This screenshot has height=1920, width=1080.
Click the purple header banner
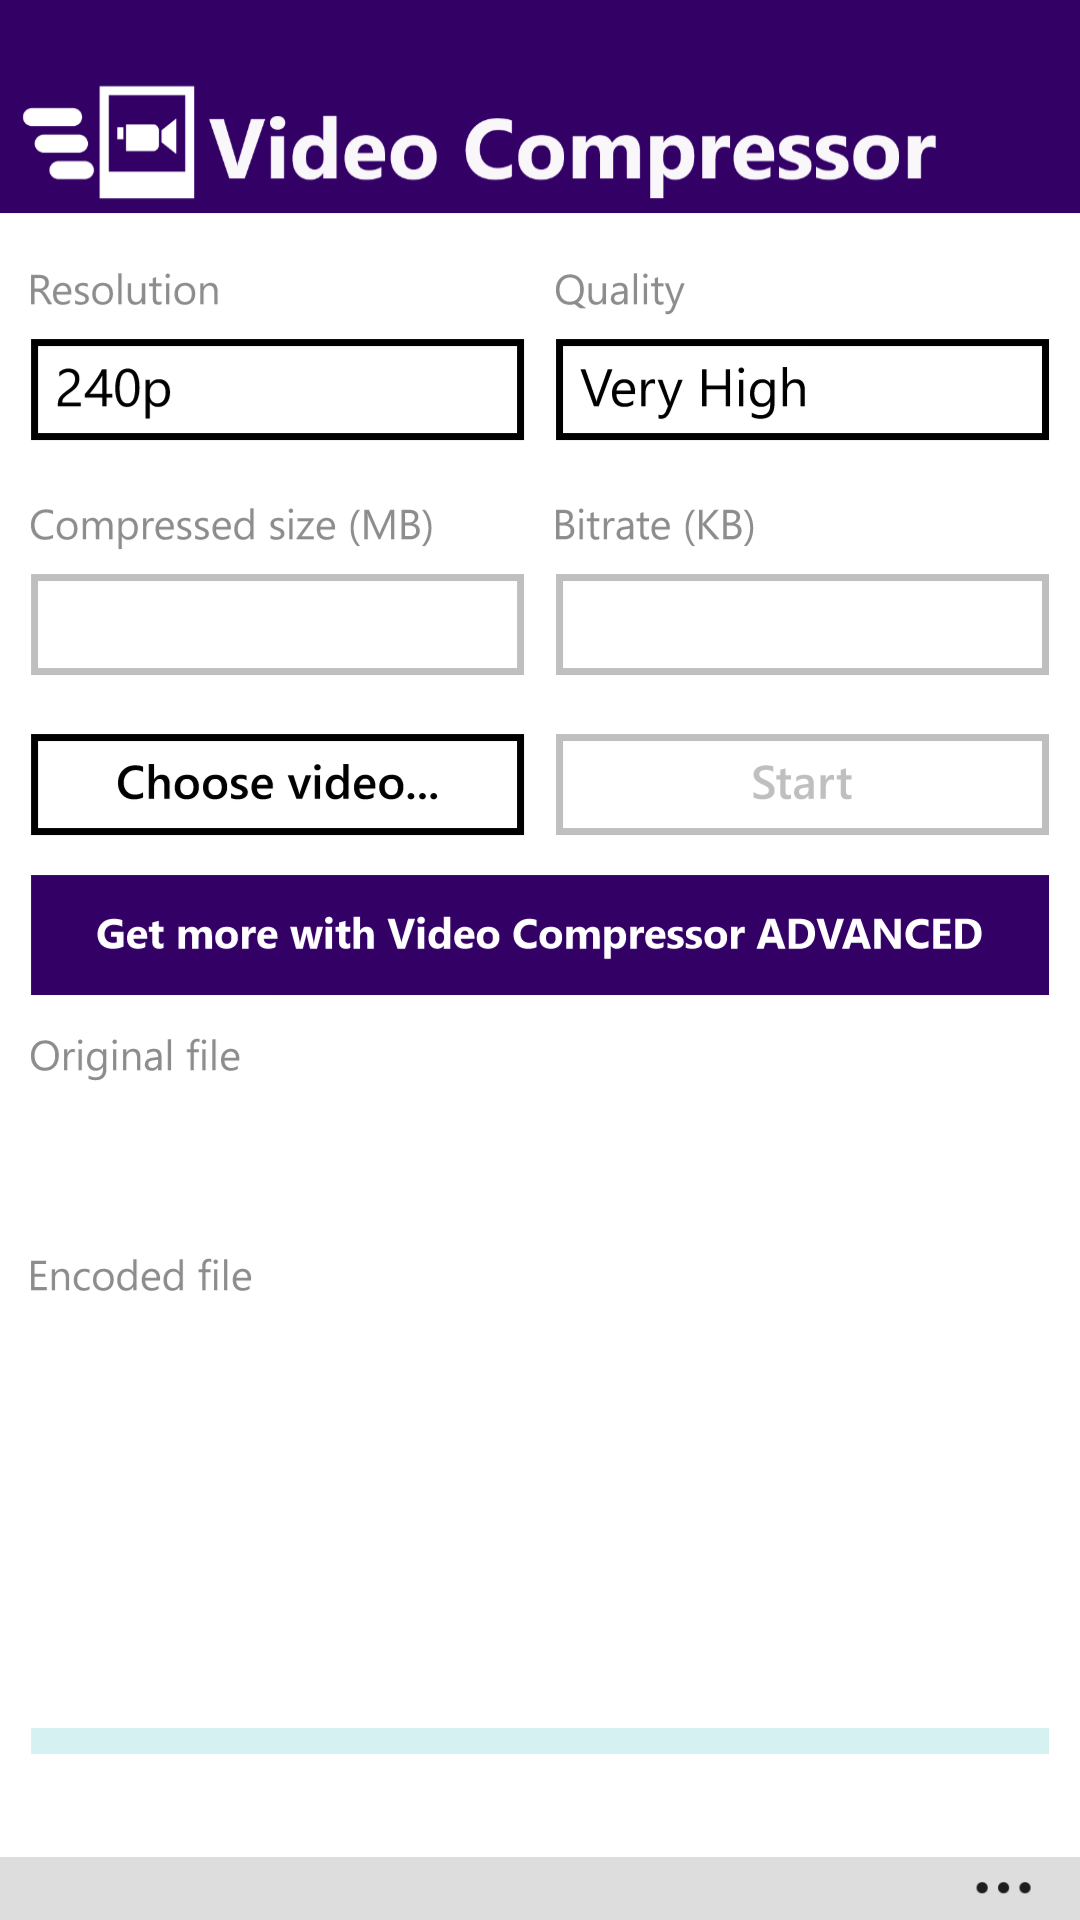tap(540, 106)
